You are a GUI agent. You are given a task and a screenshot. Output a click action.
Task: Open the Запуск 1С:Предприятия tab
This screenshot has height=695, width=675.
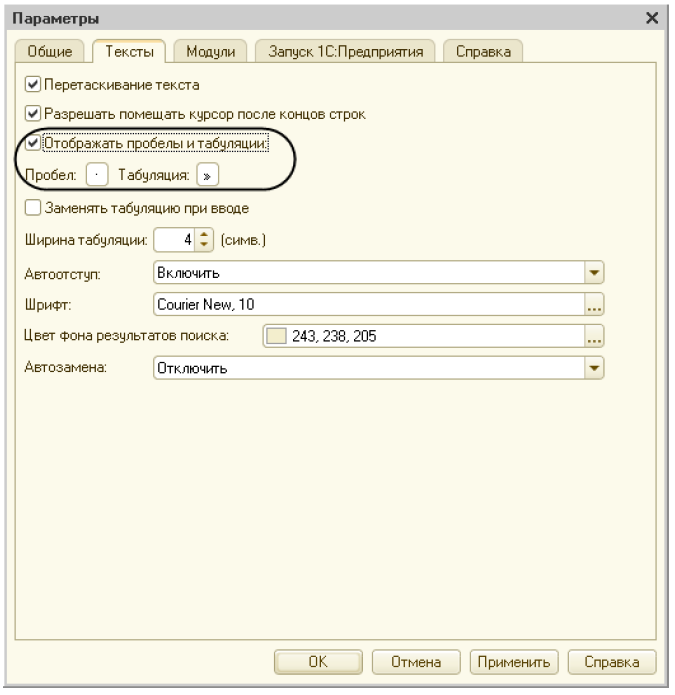345,51
